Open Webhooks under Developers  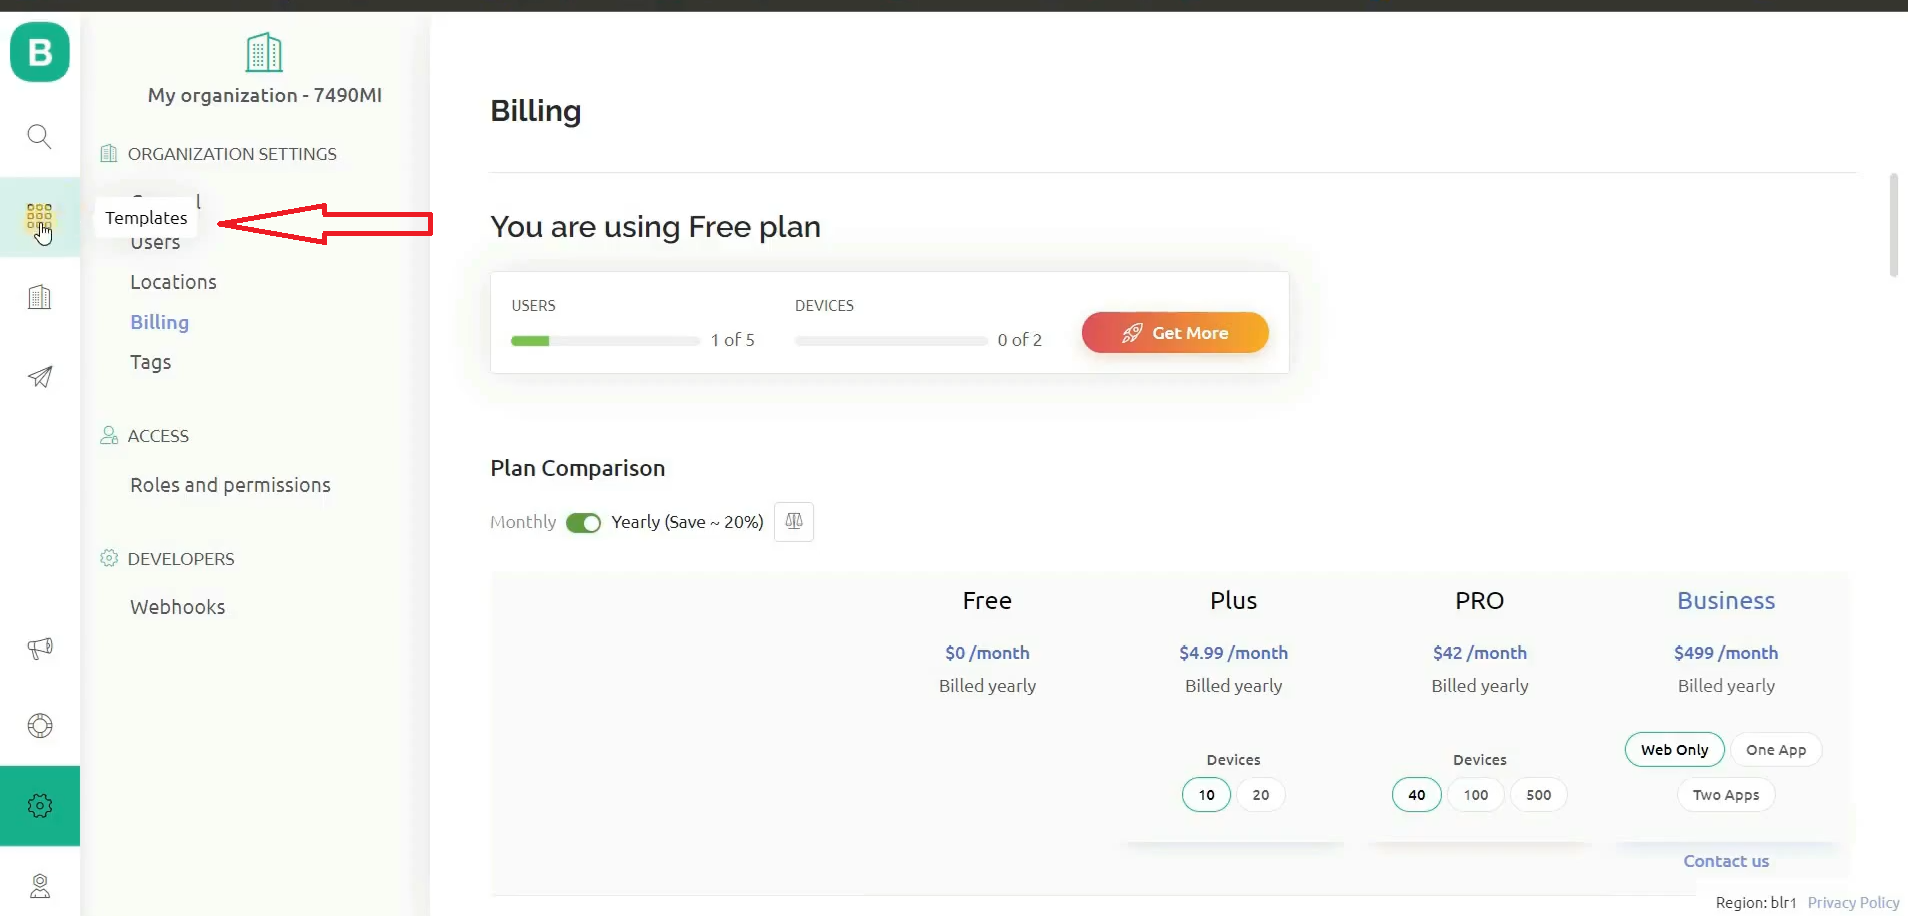click(x=177, y=607)
